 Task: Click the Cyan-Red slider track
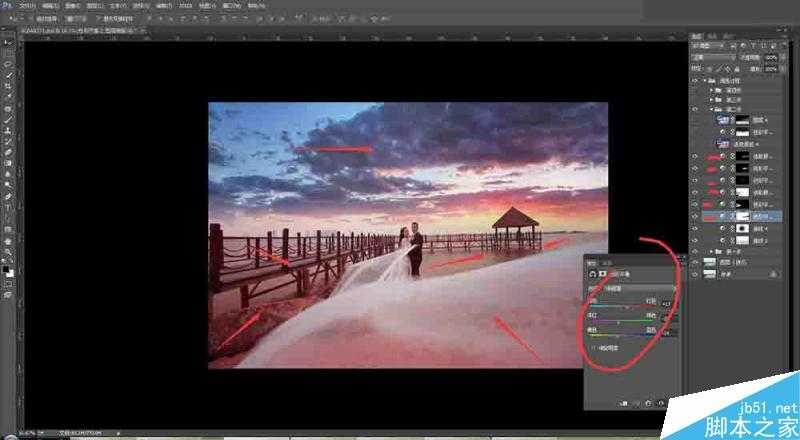[x=622, y=306]
